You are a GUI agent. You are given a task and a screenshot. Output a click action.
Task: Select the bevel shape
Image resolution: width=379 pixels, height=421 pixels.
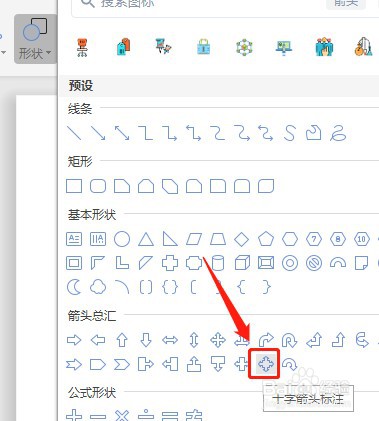click(266, 263)
